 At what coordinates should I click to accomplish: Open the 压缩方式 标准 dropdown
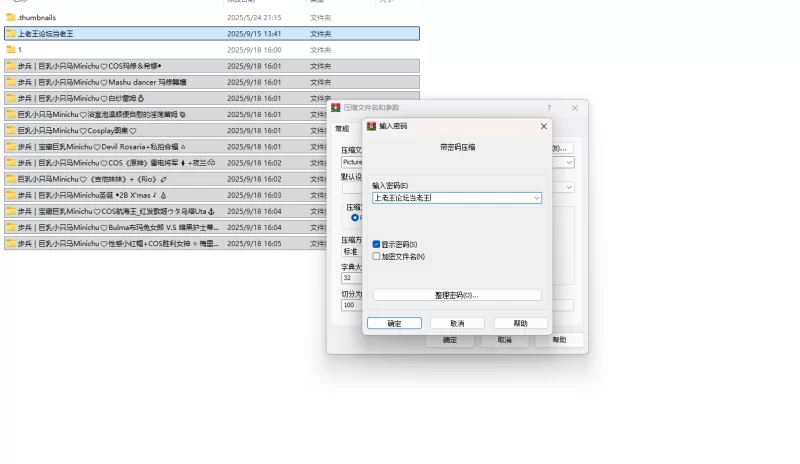point(350,252)
